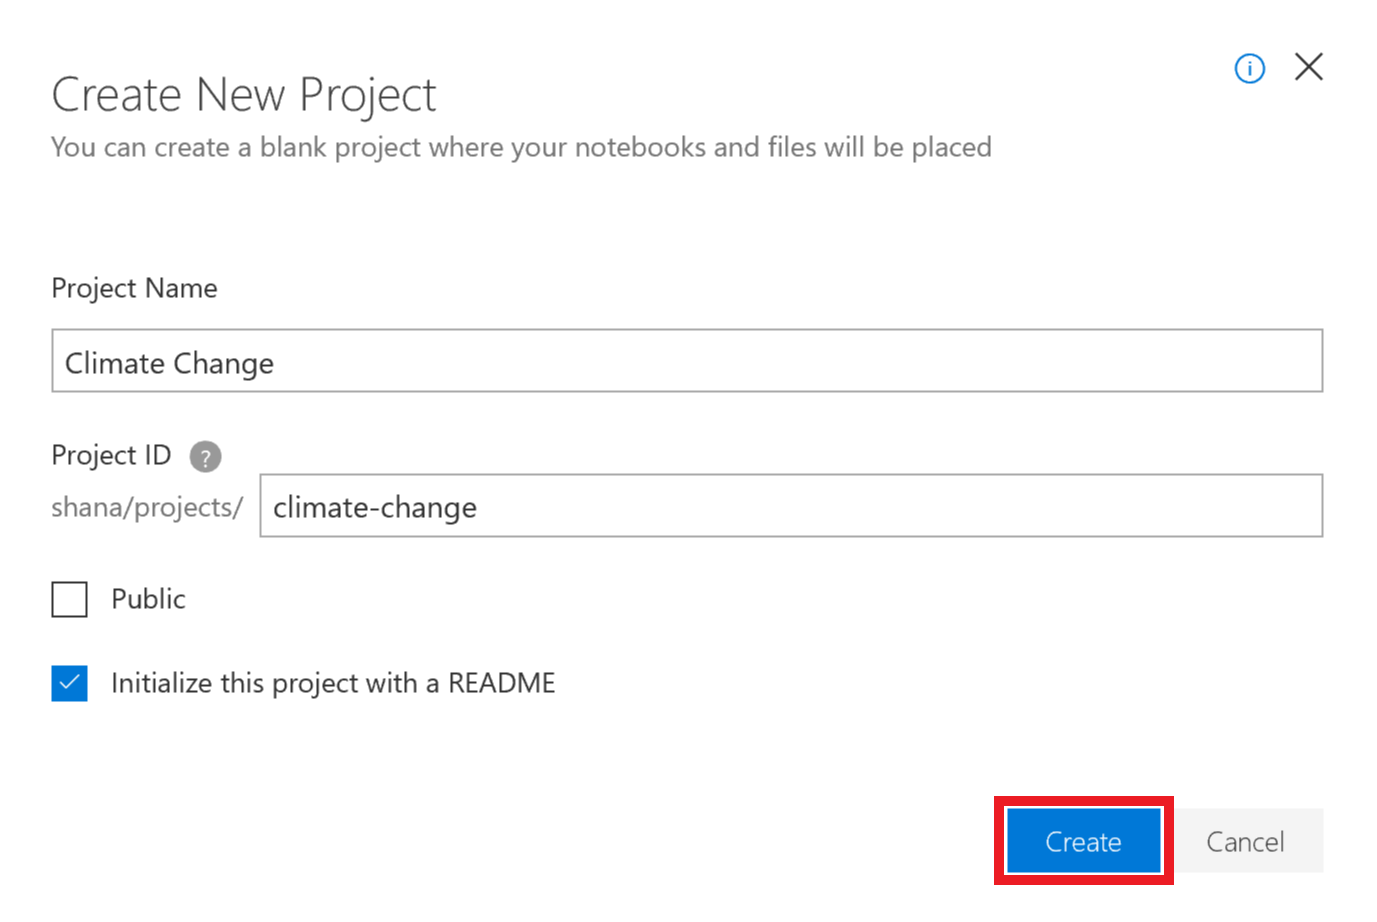Place cursor in the climate-change ID text
Image resolution: width=1377 pixels, height=922 pixels.
click(375, 508)
